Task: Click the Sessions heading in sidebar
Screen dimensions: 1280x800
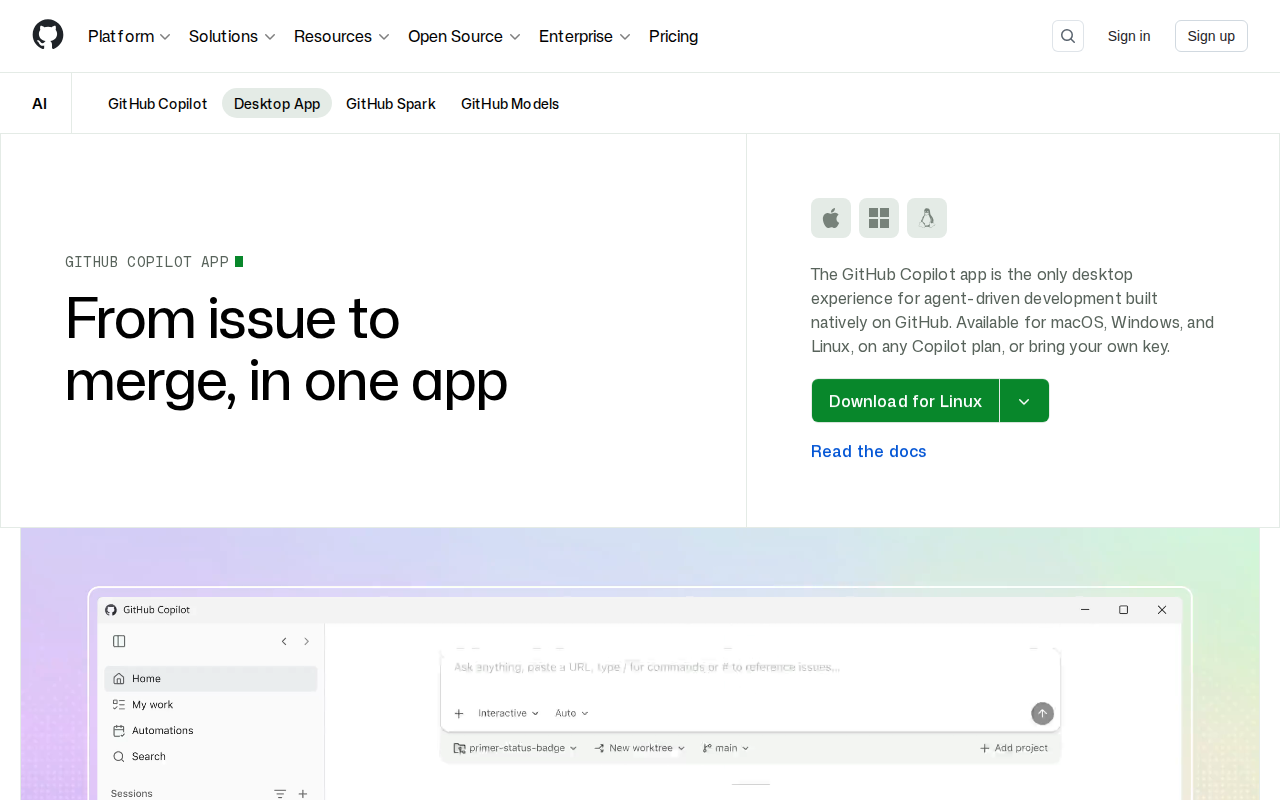Action: coord(132,793)
